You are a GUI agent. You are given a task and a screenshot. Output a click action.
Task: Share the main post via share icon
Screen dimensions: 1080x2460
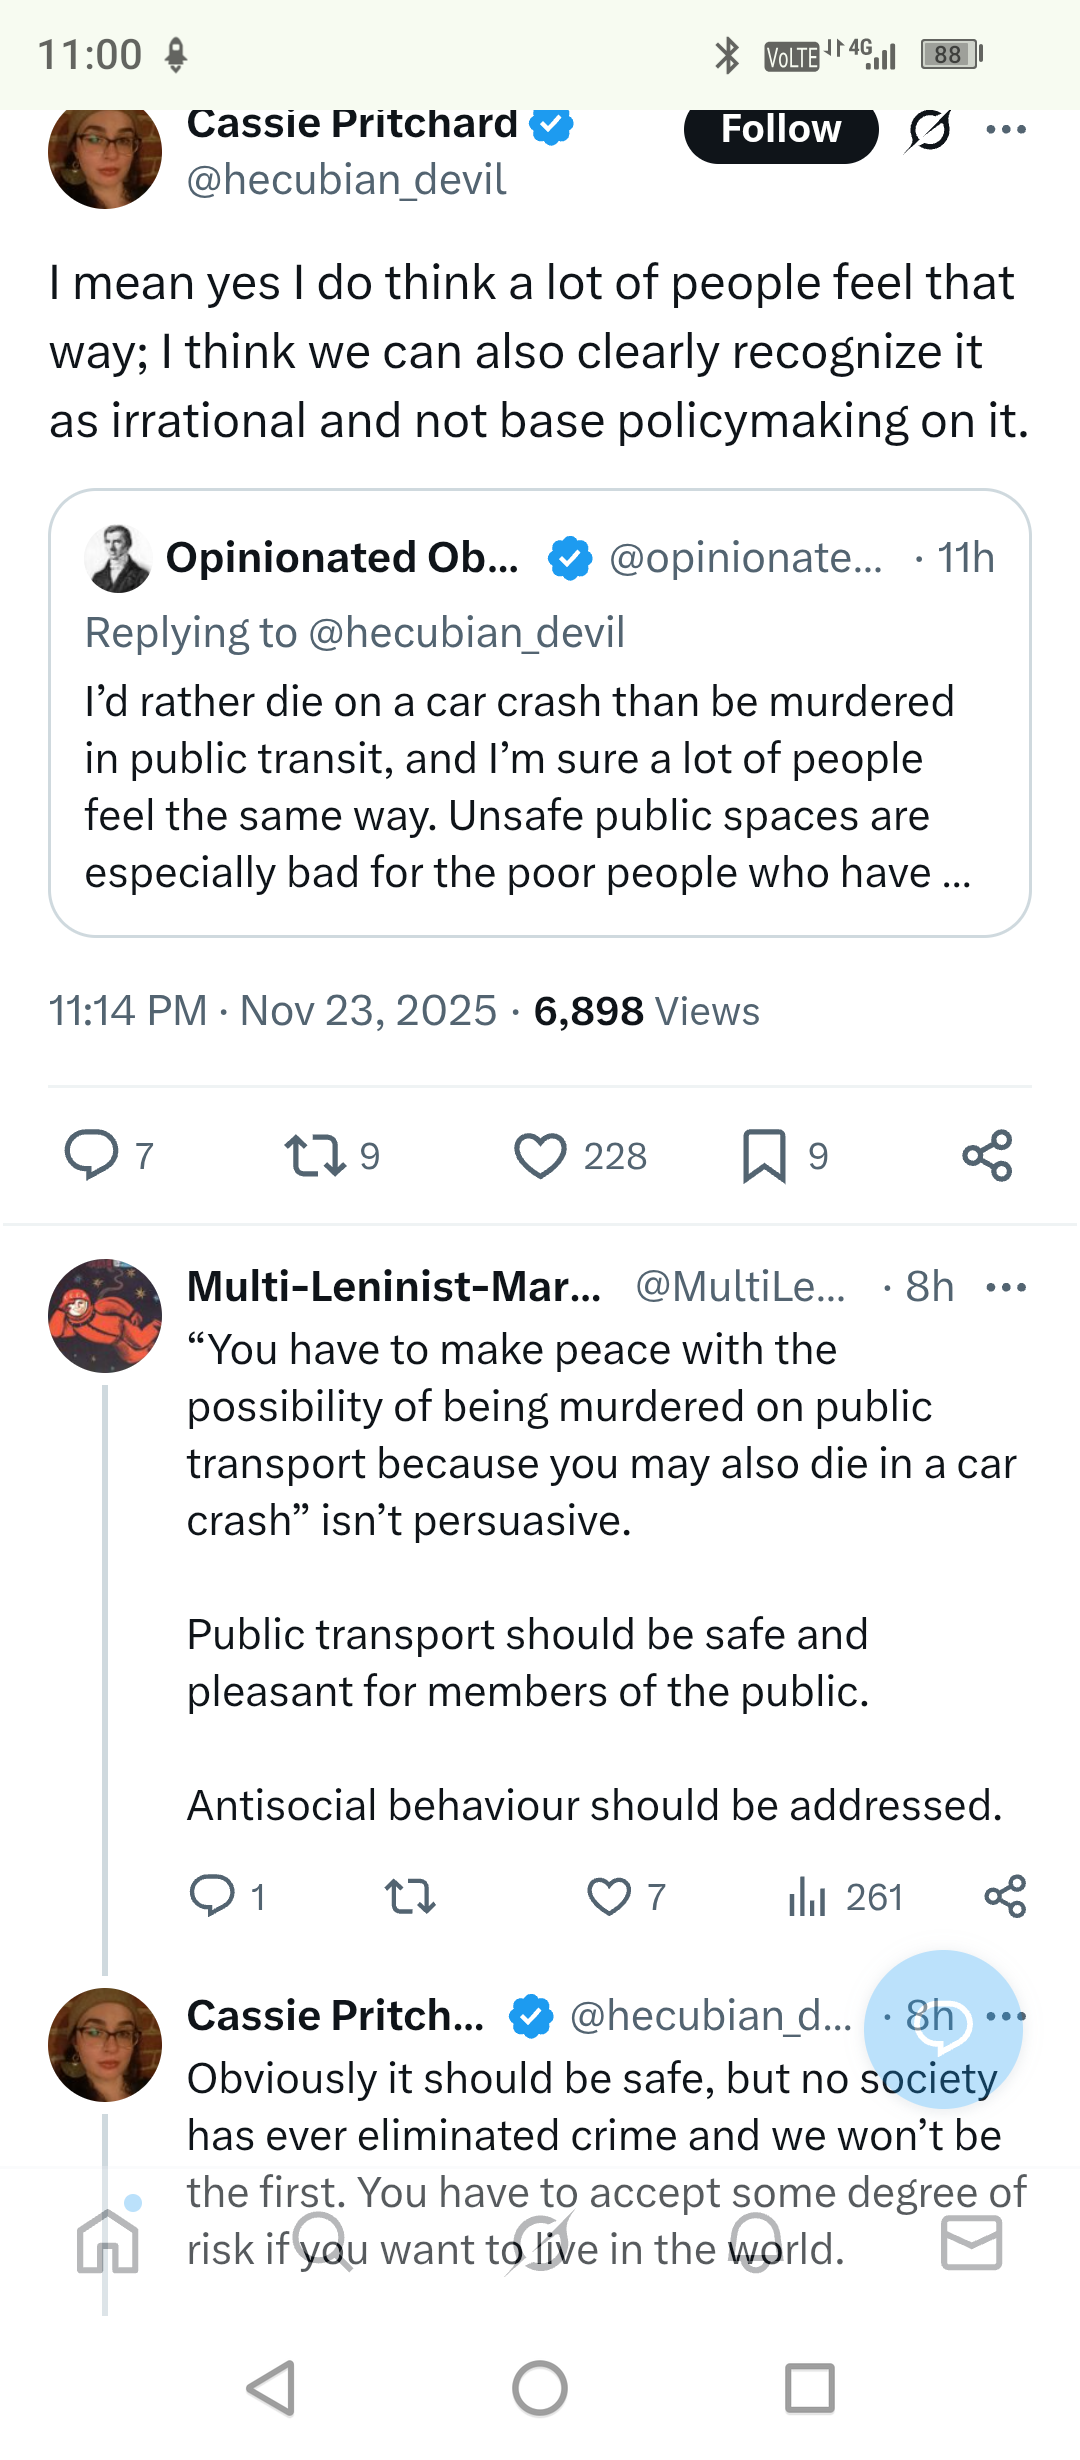987,1156
